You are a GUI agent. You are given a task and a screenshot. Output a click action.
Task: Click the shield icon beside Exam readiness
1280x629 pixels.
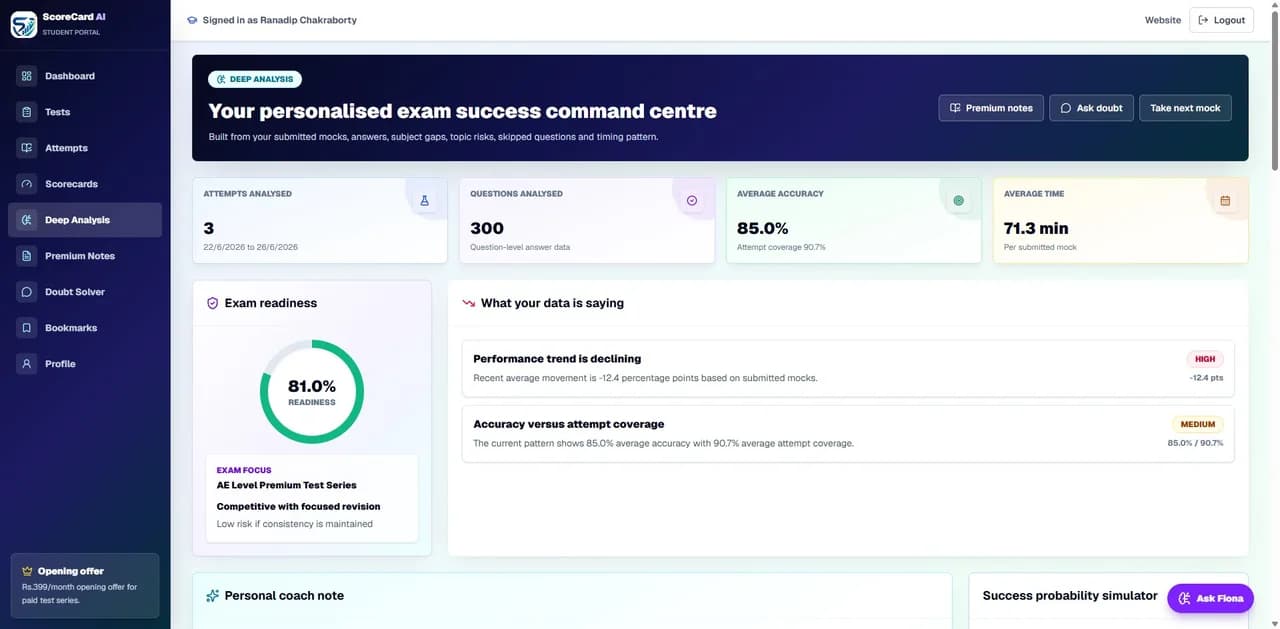coord(212,303)
